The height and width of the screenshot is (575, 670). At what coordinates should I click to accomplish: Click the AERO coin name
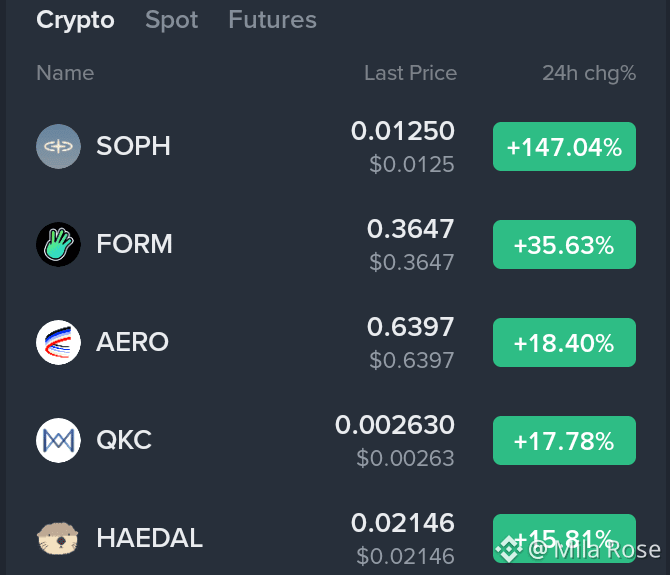pyautogui.click(x=132, y=342)
